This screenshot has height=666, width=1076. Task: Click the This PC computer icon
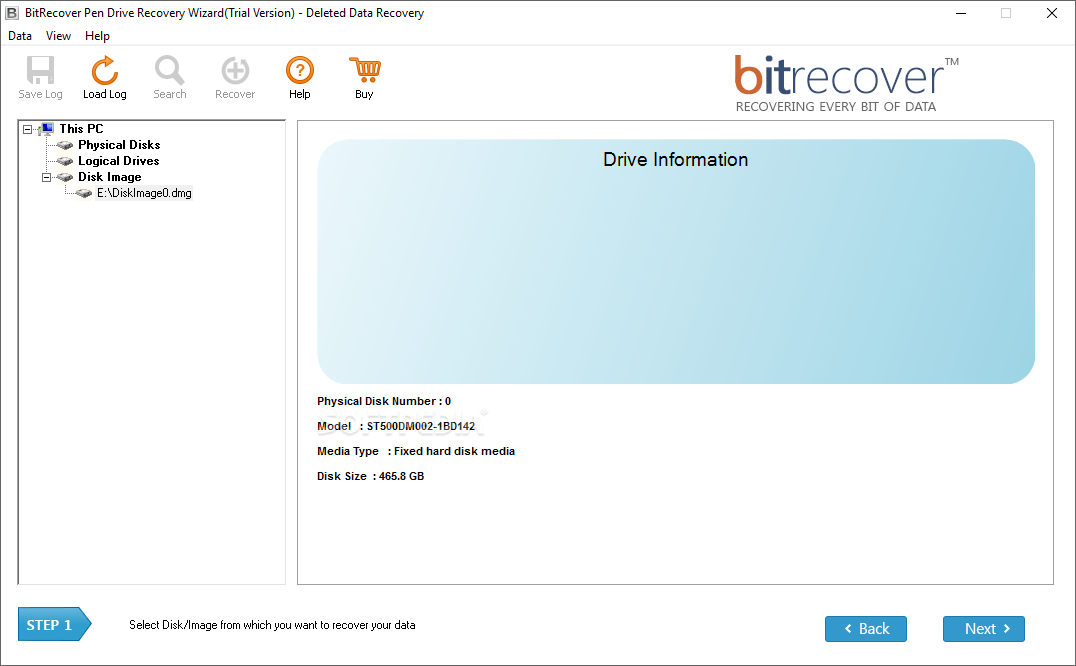[x=46, y=129]
